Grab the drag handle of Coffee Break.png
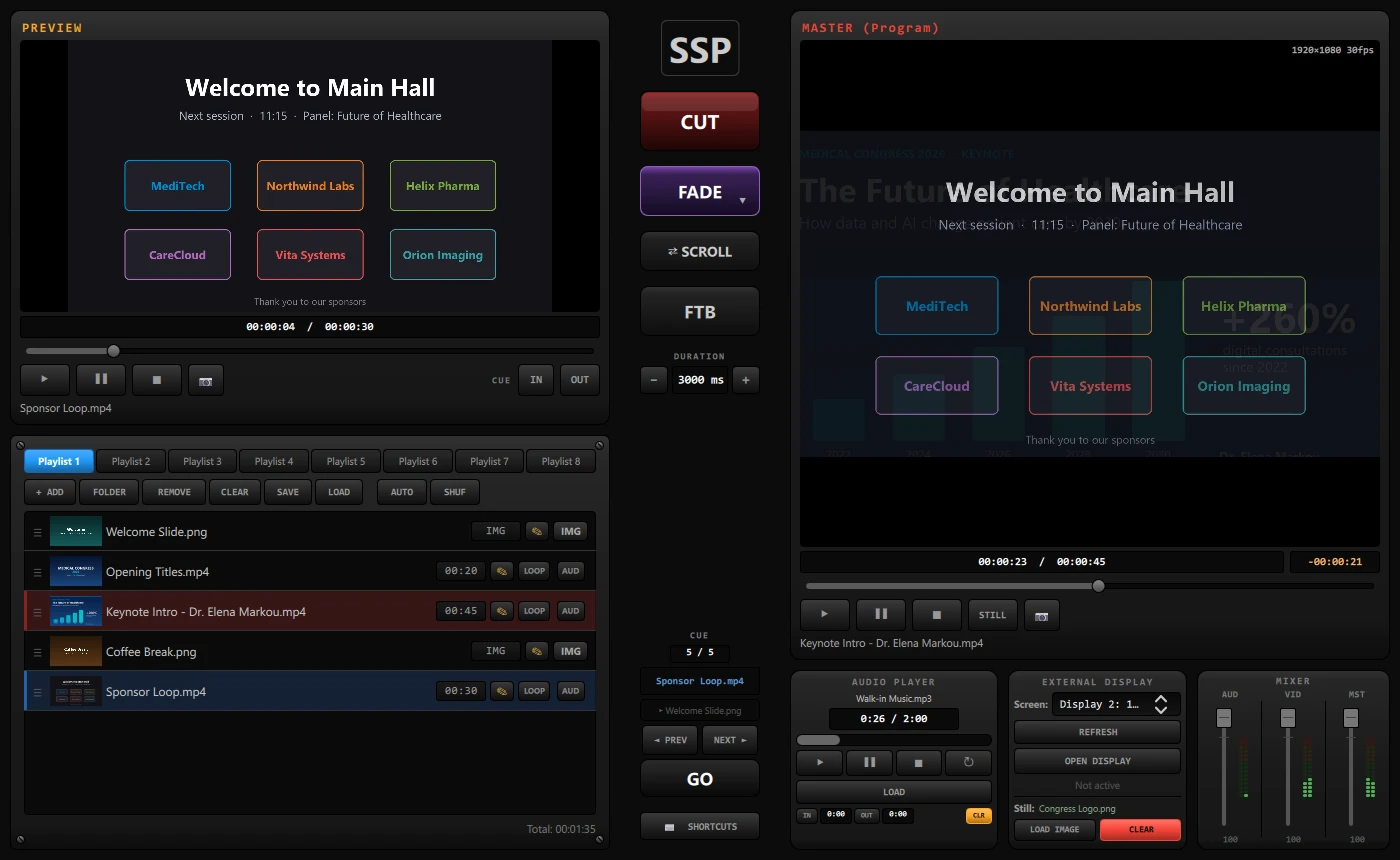1400x860 pixels. point(38,651)
